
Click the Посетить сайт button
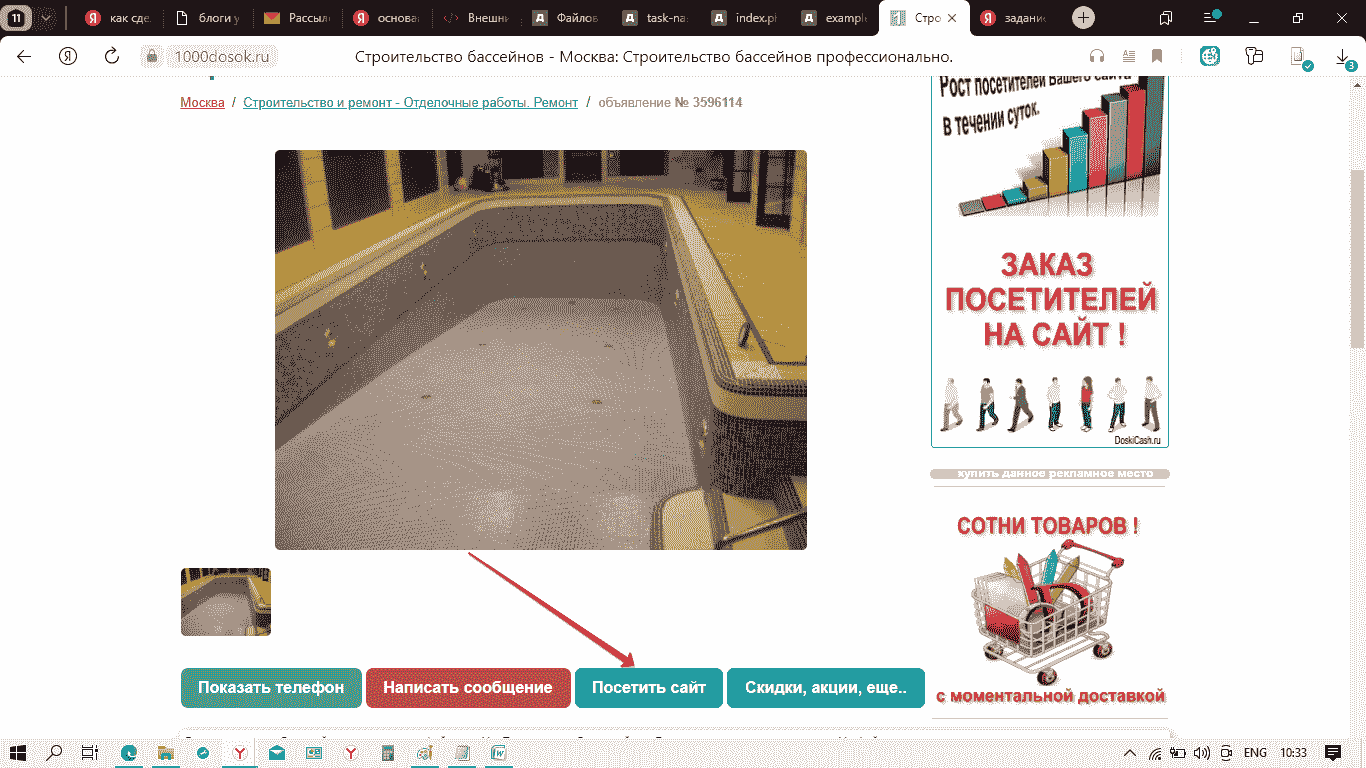point(648,688)
